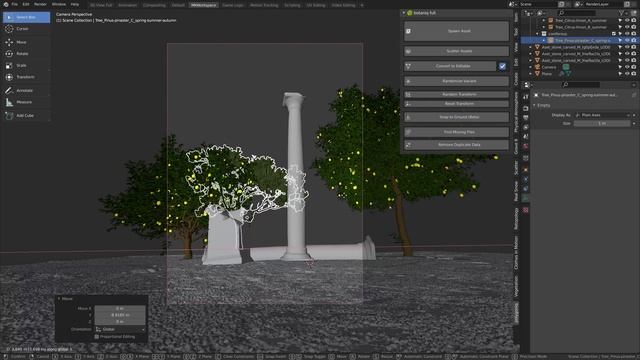Screen dimensions: 640x360
Task: Choose the Annotate tool
Action: coord(27,90)
